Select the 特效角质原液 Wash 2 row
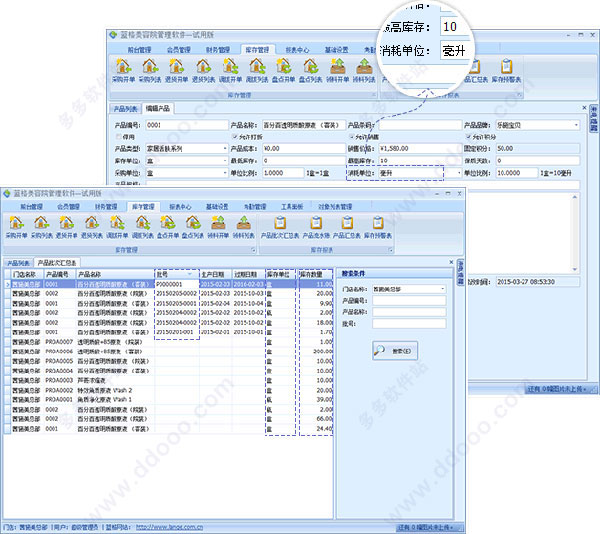 coord(168,390)
